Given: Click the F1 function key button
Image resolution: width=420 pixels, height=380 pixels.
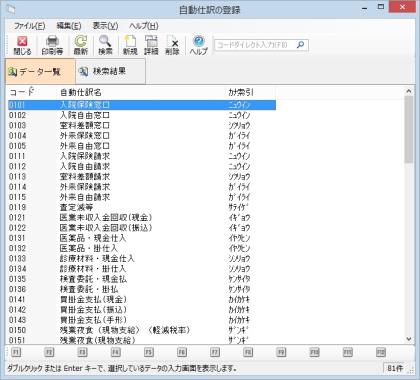Looking at the screenshot, I should point(16,352).
